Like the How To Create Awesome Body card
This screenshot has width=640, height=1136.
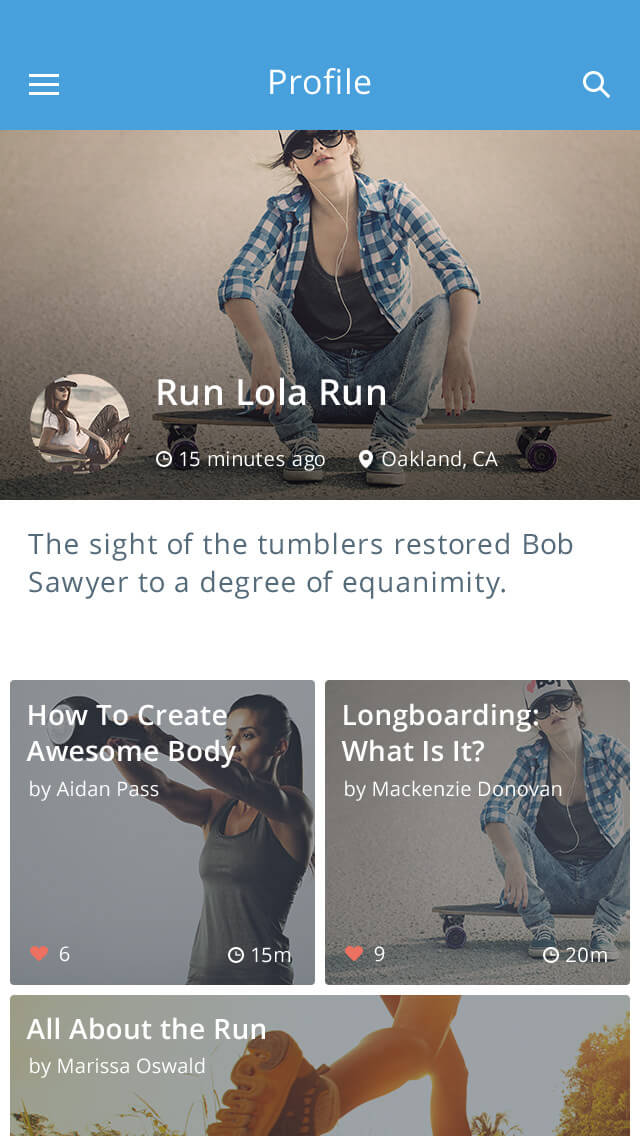click(40, 954)
